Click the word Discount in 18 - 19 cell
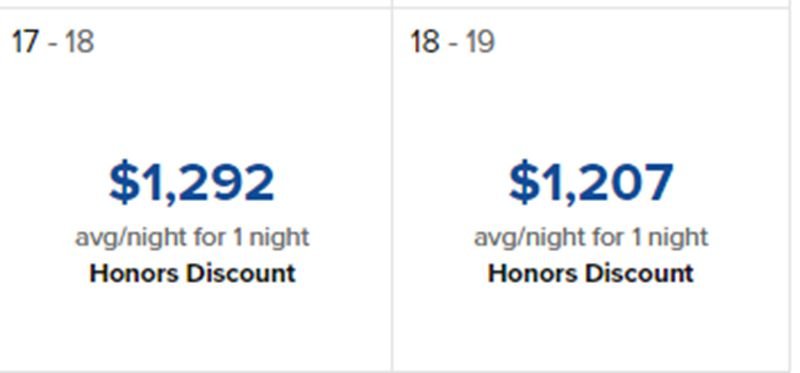The image size is (800, 373). pyautogui.click(x=639, y=273)
